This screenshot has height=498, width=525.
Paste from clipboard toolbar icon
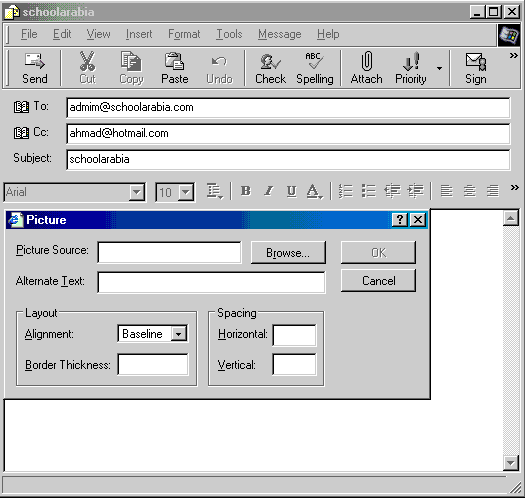pos(174,69)
